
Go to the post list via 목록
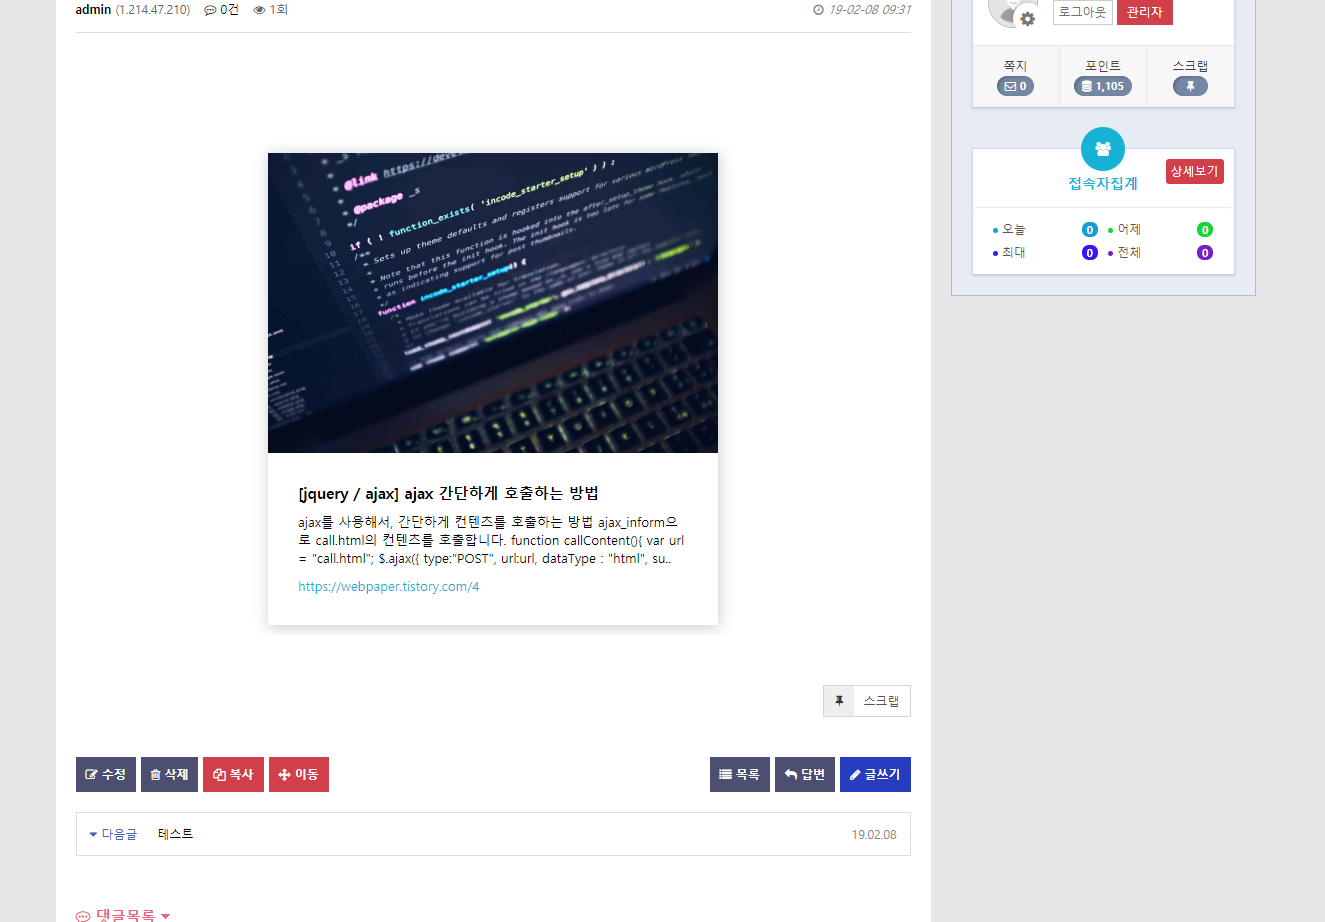pos(740,774)
